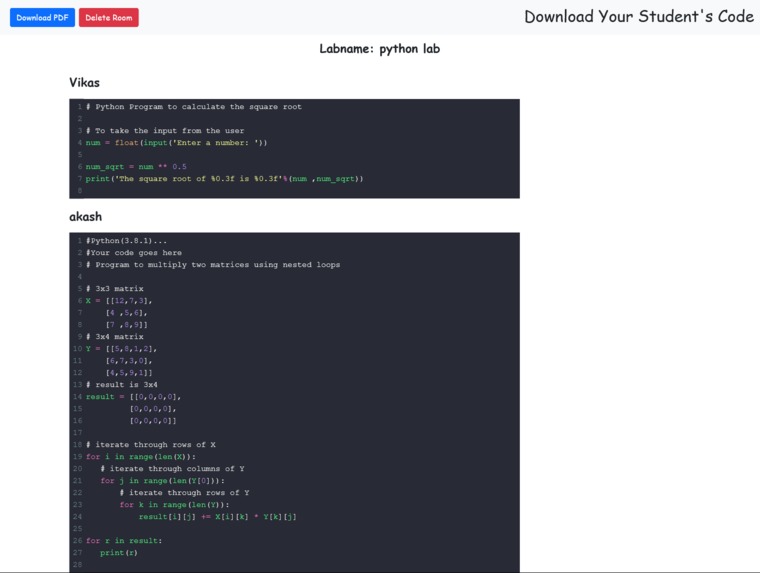
Task: Click the red Delete Room button
Action: pos(109,17)
